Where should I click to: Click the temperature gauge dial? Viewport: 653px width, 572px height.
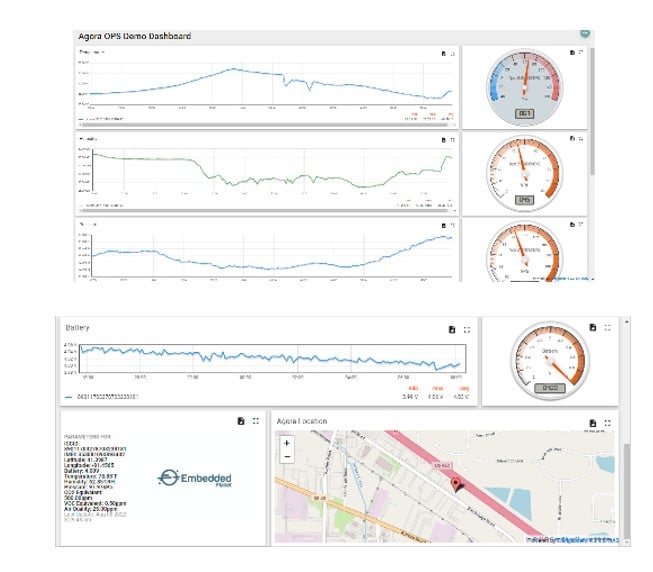point(524,87)
